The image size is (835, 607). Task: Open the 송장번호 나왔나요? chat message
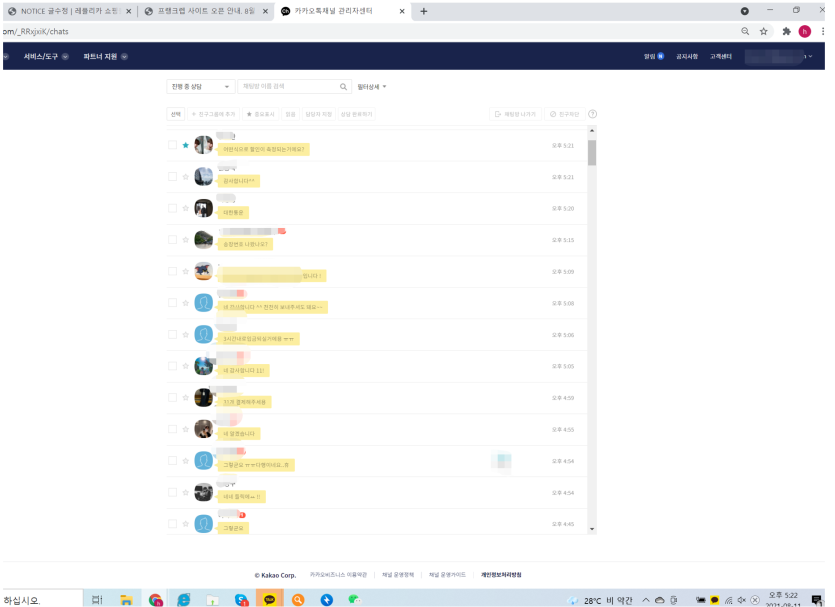click(x=245, y=244)
